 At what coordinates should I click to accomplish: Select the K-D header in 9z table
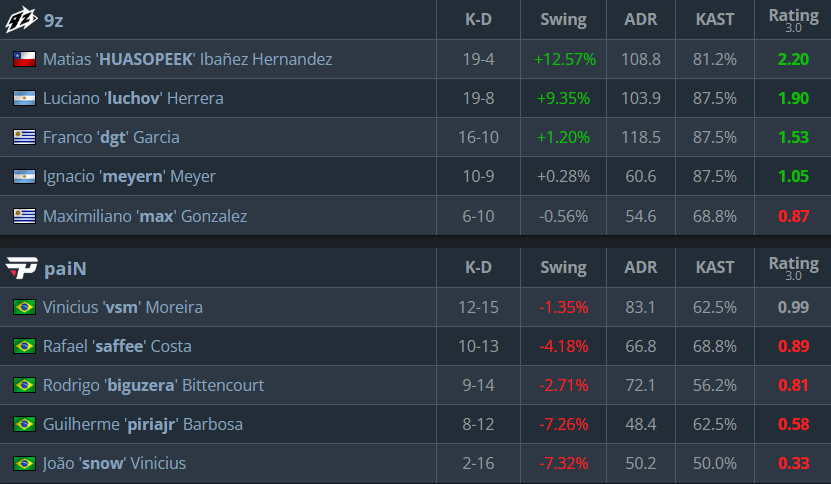tap(479, 20)
